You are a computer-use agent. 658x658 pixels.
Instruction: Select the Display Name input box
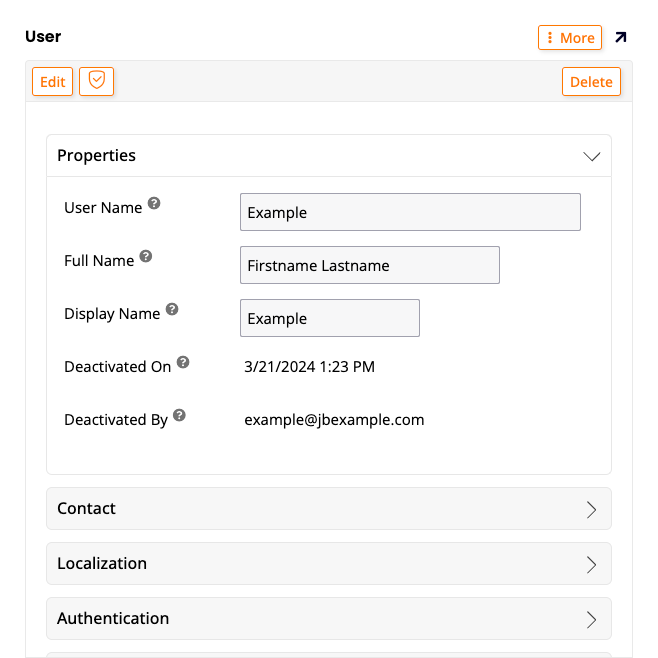pos(329,318)
